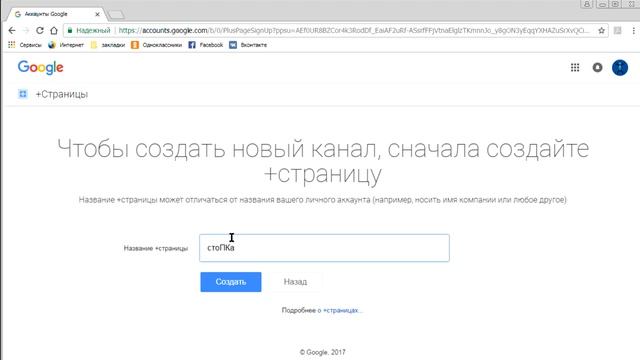This screenshot has width=640, height=360.
Task: Open the account profile avatar
Action: [620, 68]
